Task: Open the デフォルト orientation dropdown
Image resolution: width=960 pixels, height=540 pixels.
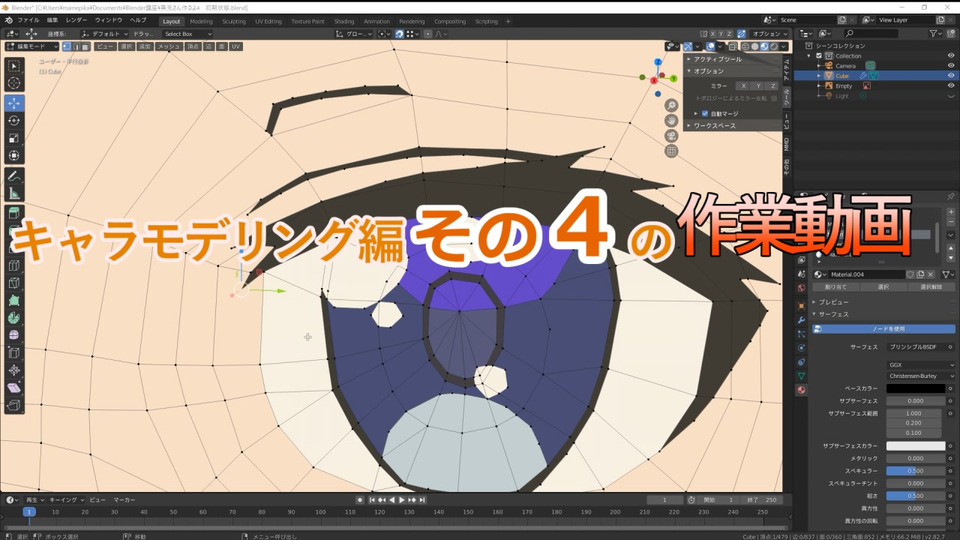Action: 105,34
